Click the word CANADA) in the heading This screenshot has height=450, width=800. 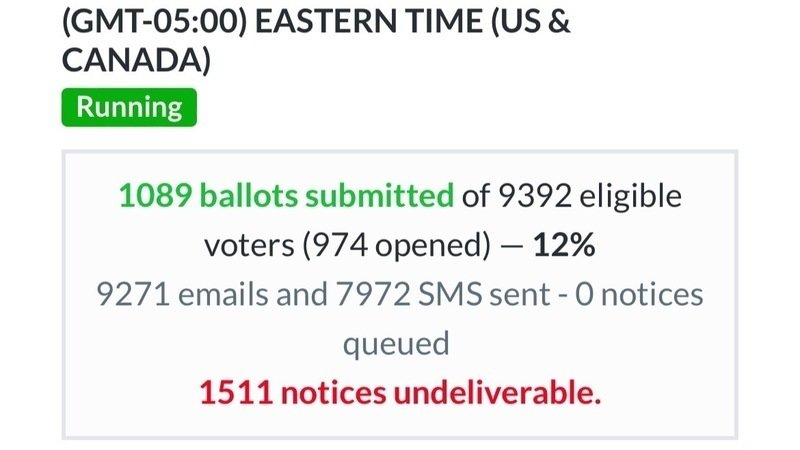click(136, 61)
